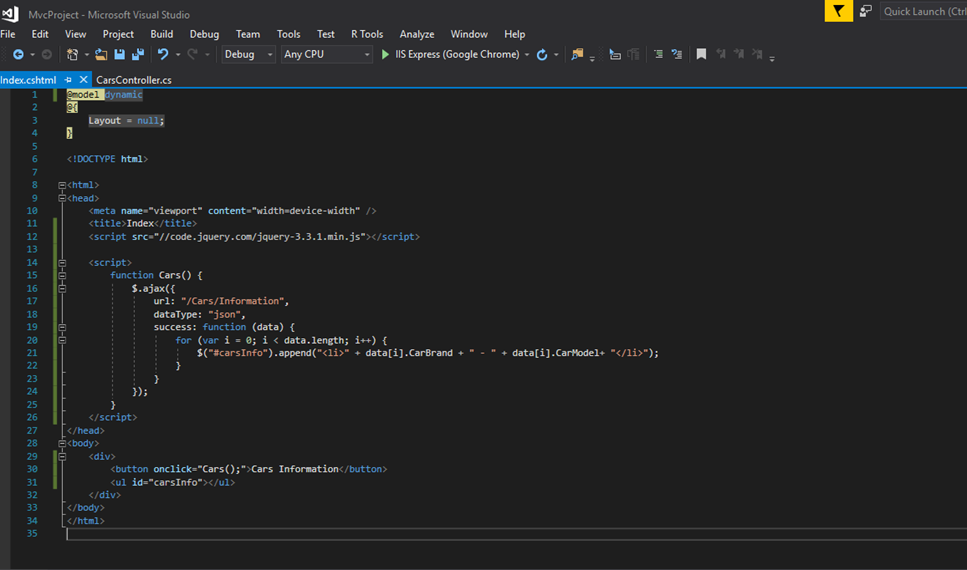
Task: Click in the Quick Launch search box
Action: 923,11
